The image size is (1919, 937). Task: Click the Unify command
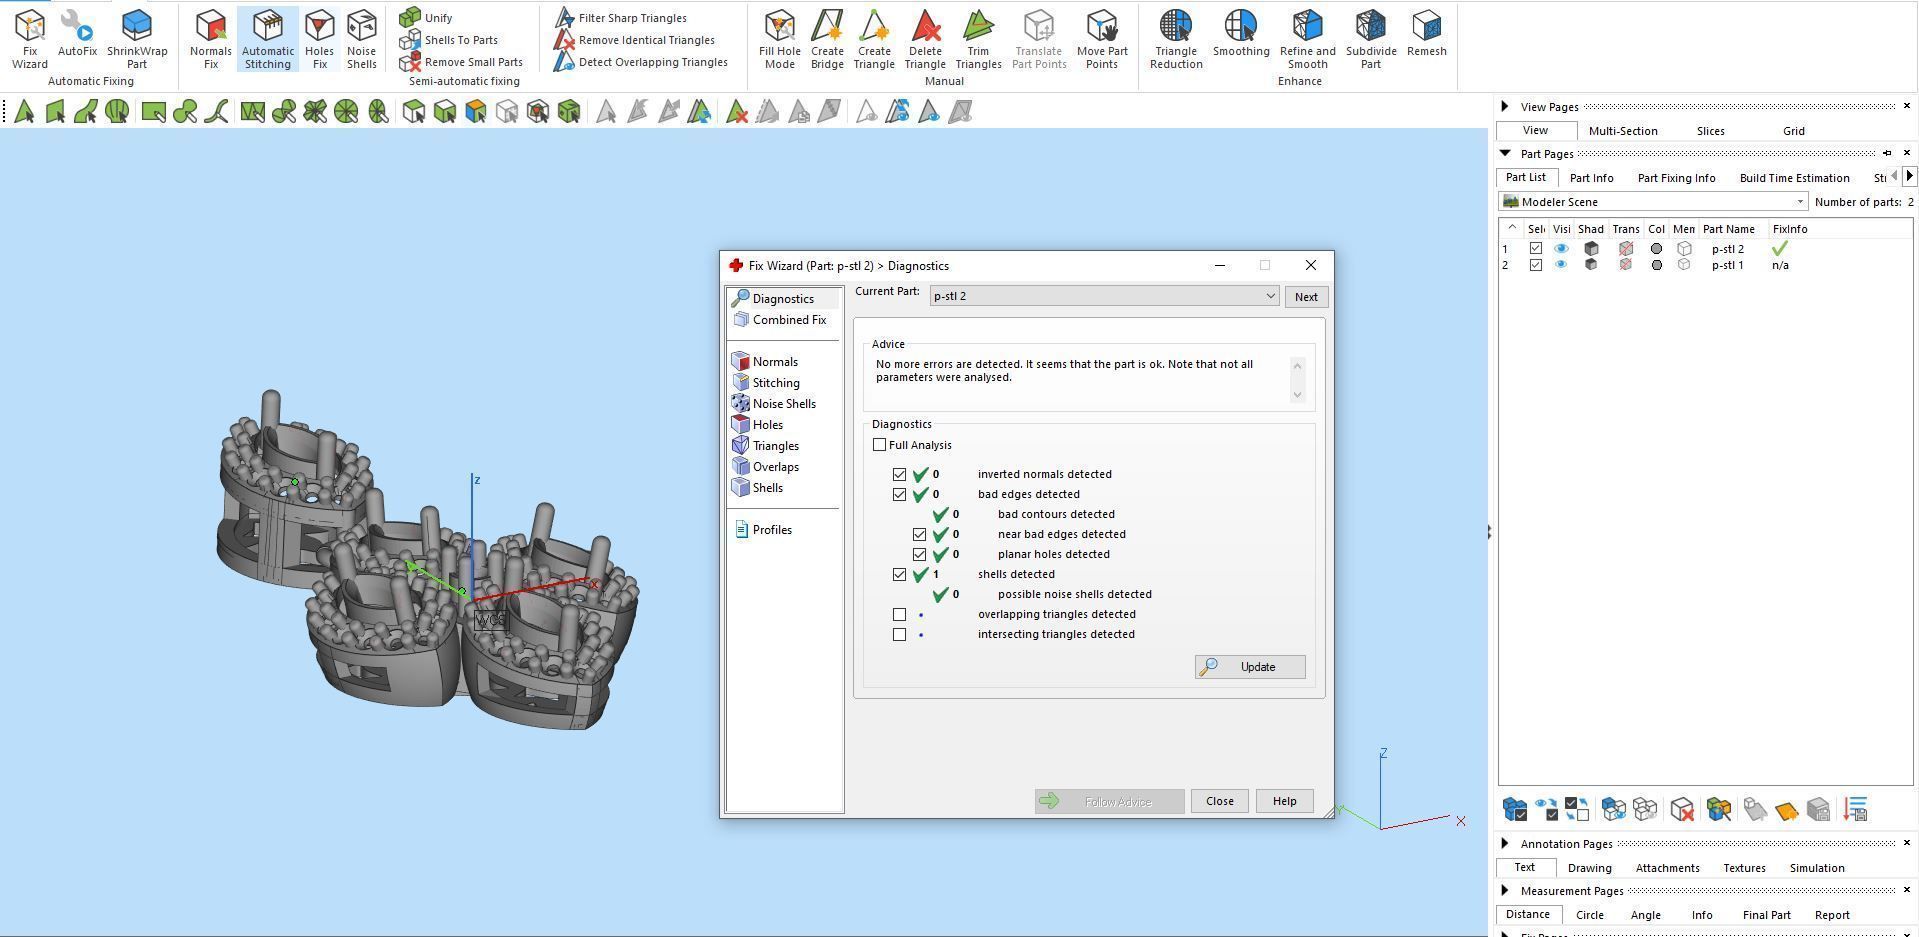click(x=426, y=18)
